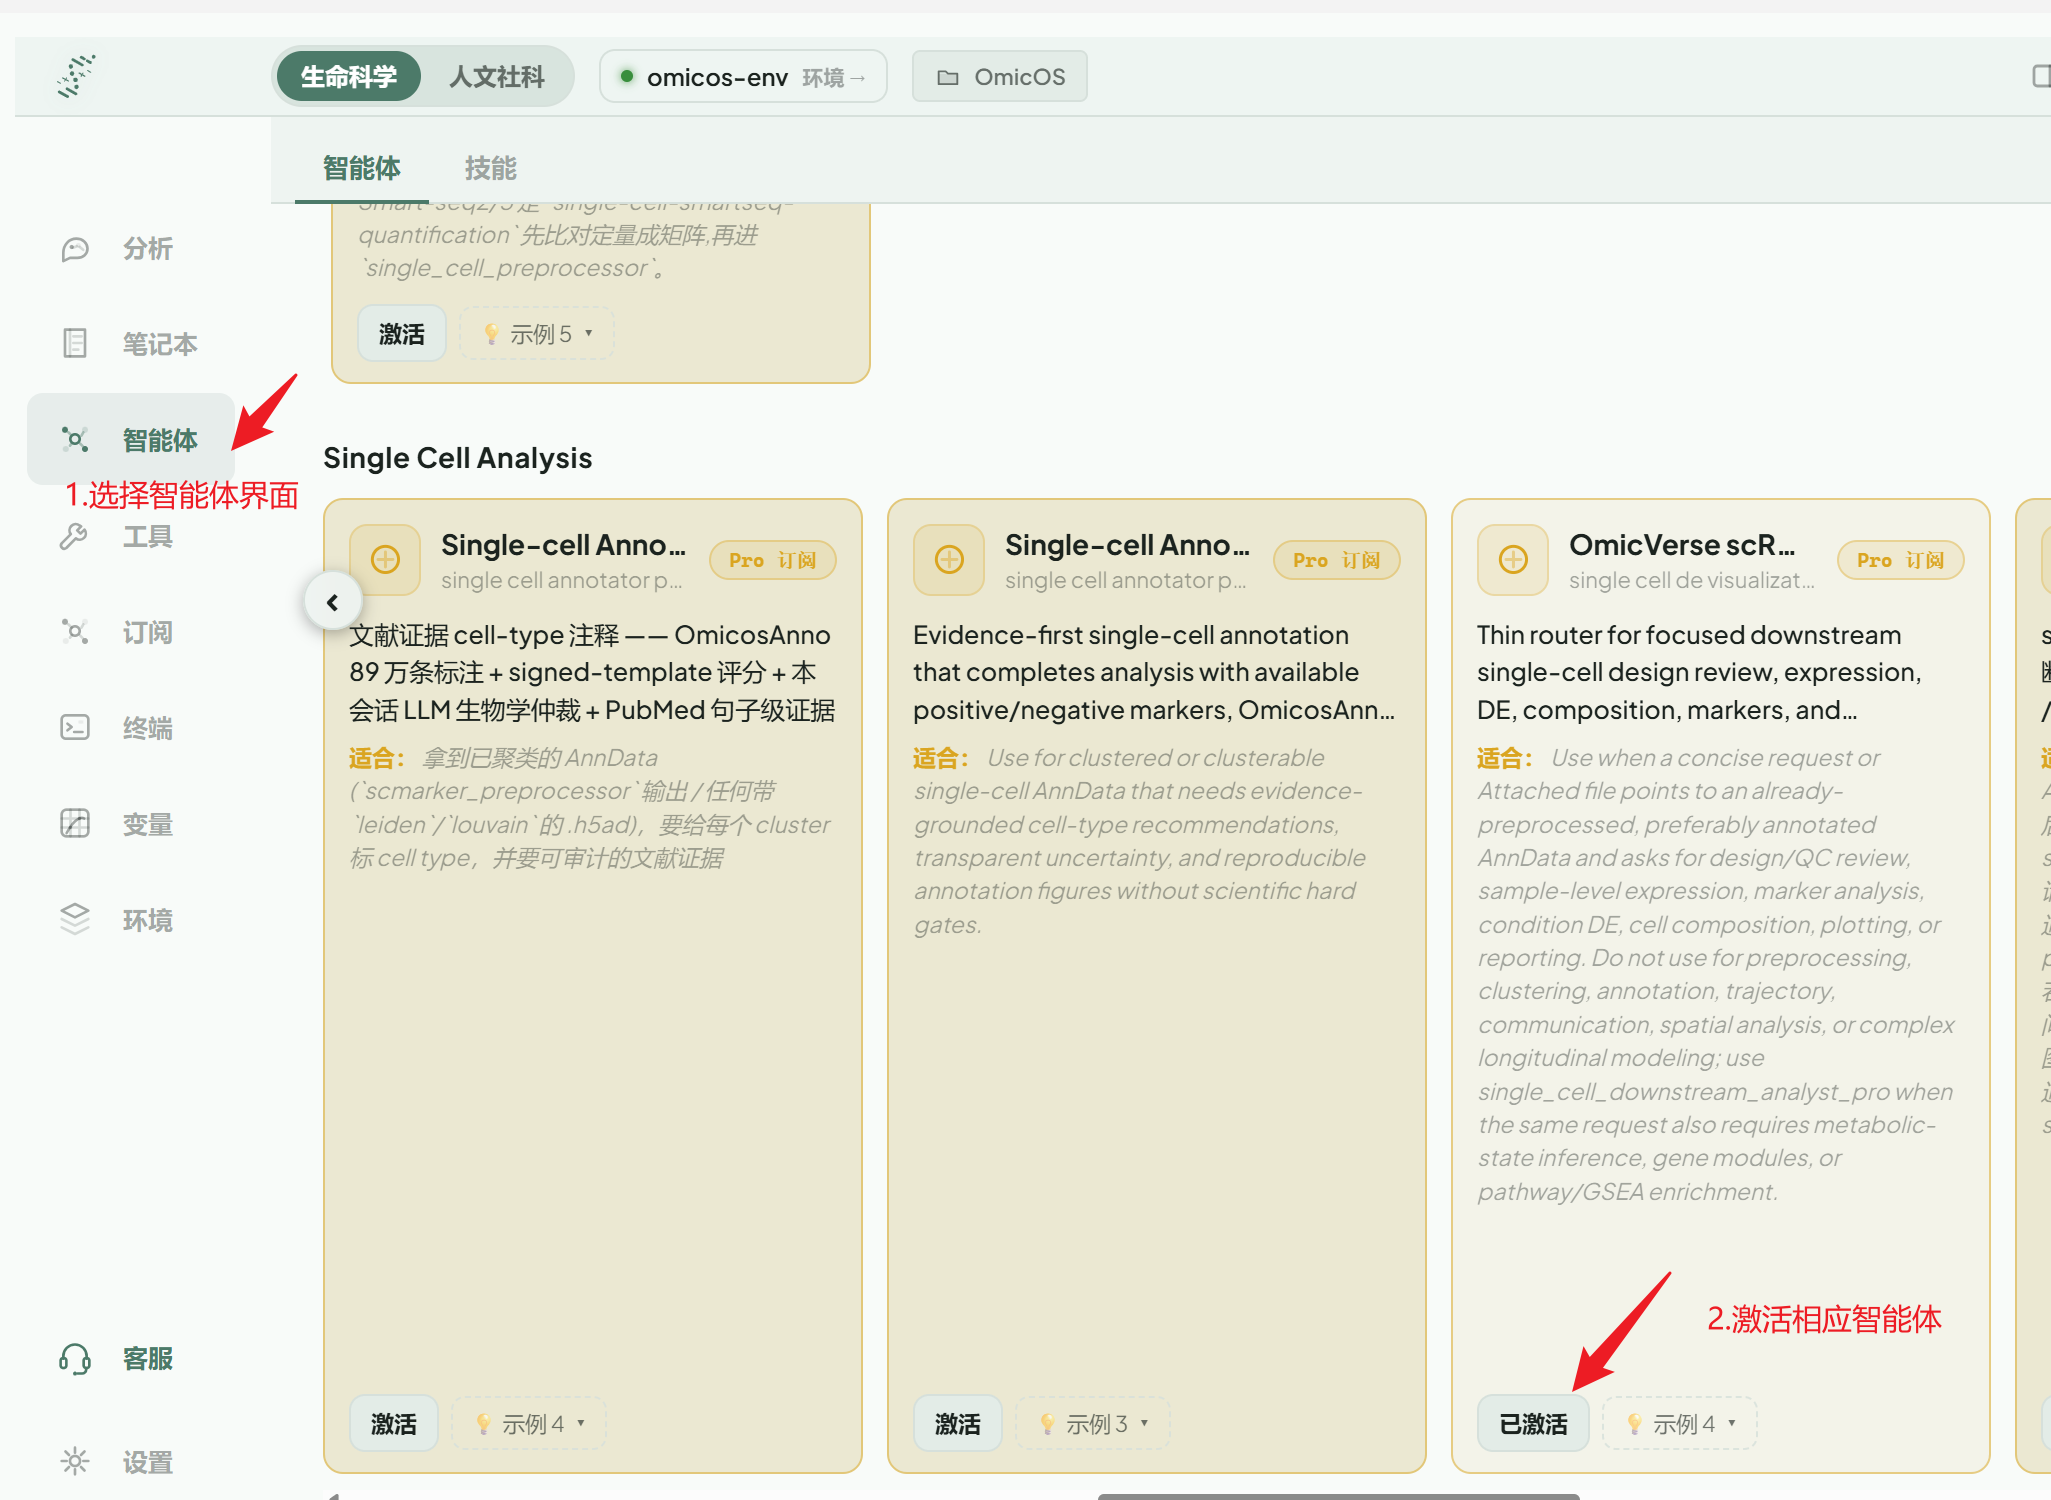The width and height of the screenshot is (2051, 1500).
Task: Click Pro 订阅 badge on first annotator card
Action: tap(773, 560)
